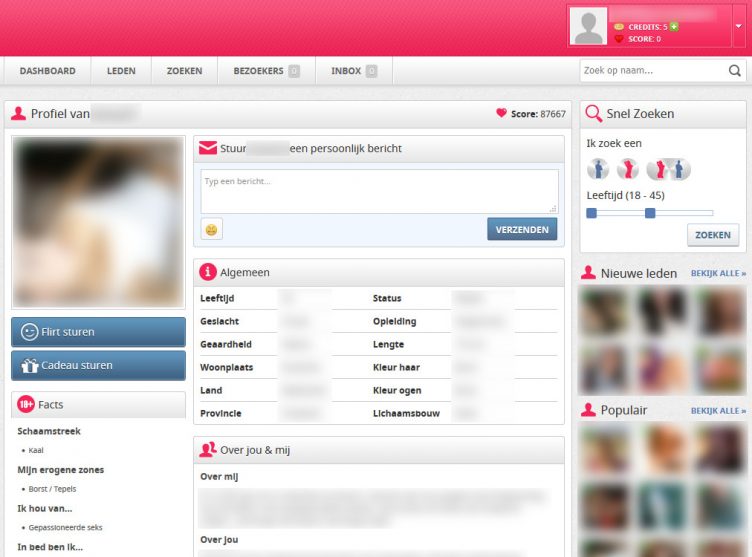Open the emoji picker for the message
The image size is (752, 557).
(211, 229)
